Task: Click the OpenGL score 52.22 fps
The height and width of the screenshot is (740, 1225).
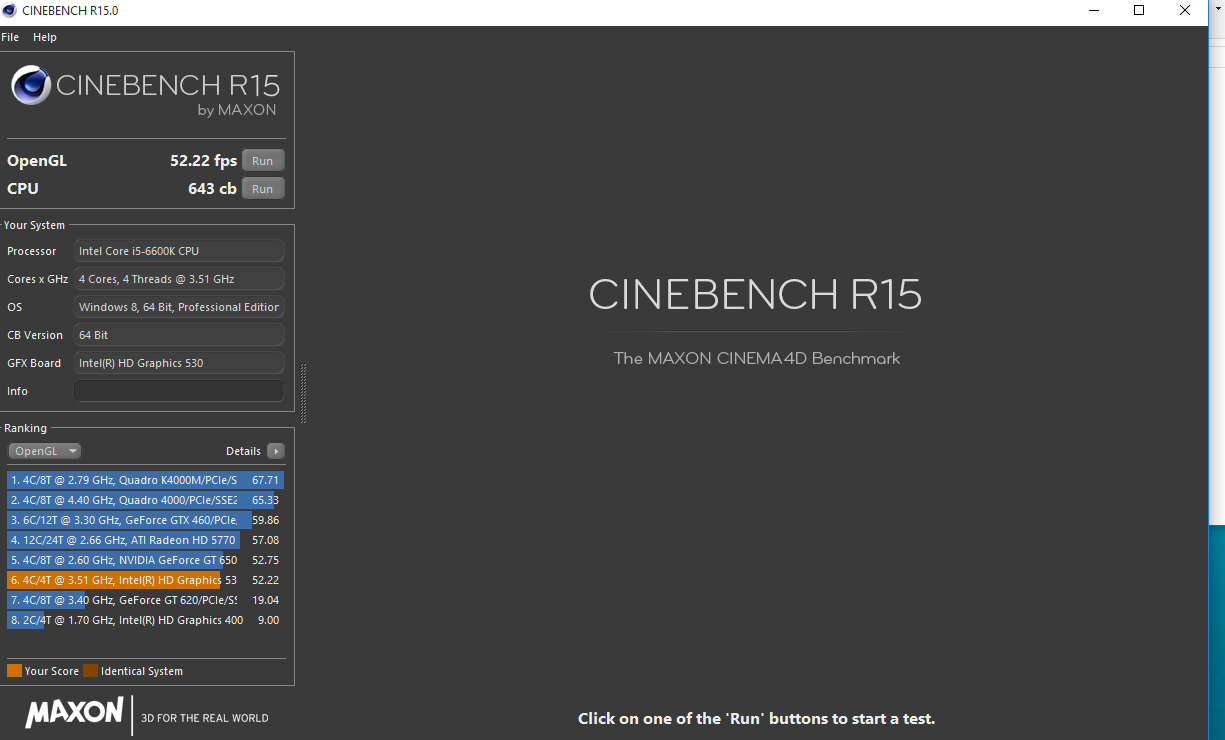Action: [x=203, y=161]
